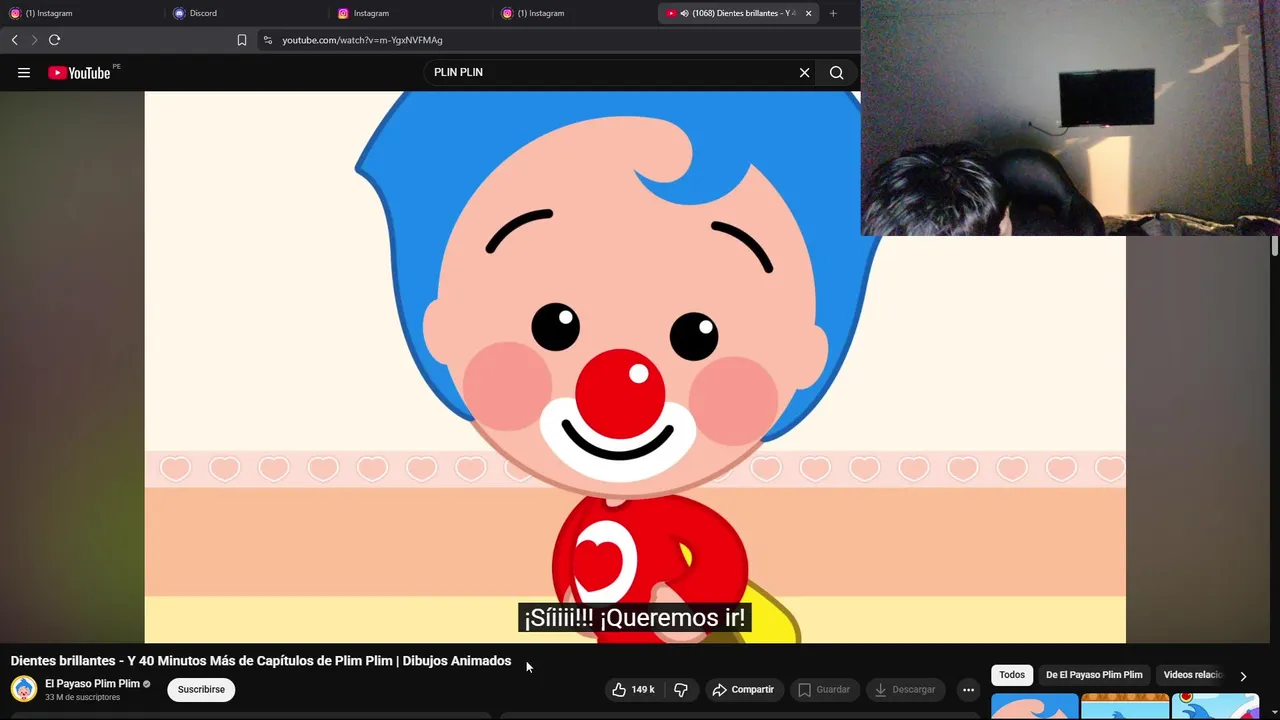Screen dimensions: 1280x720
Task: Open more actions three-dot menu
Action: point(968,690)
